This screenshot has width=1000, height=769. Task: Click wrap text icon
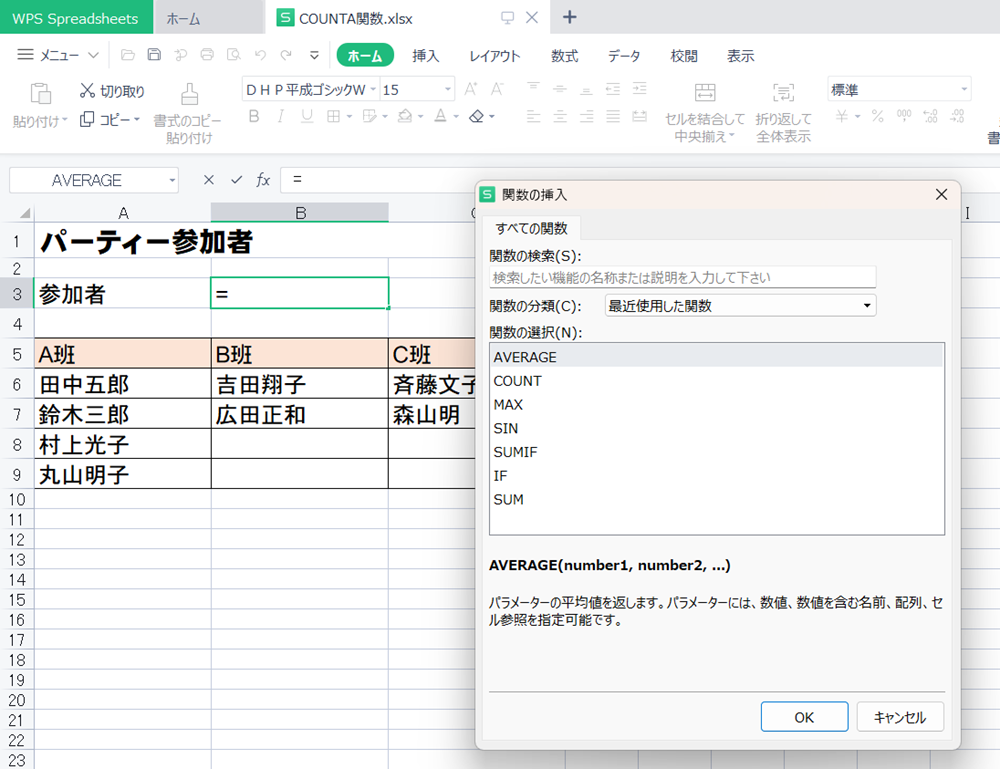(x=783, y=92)
